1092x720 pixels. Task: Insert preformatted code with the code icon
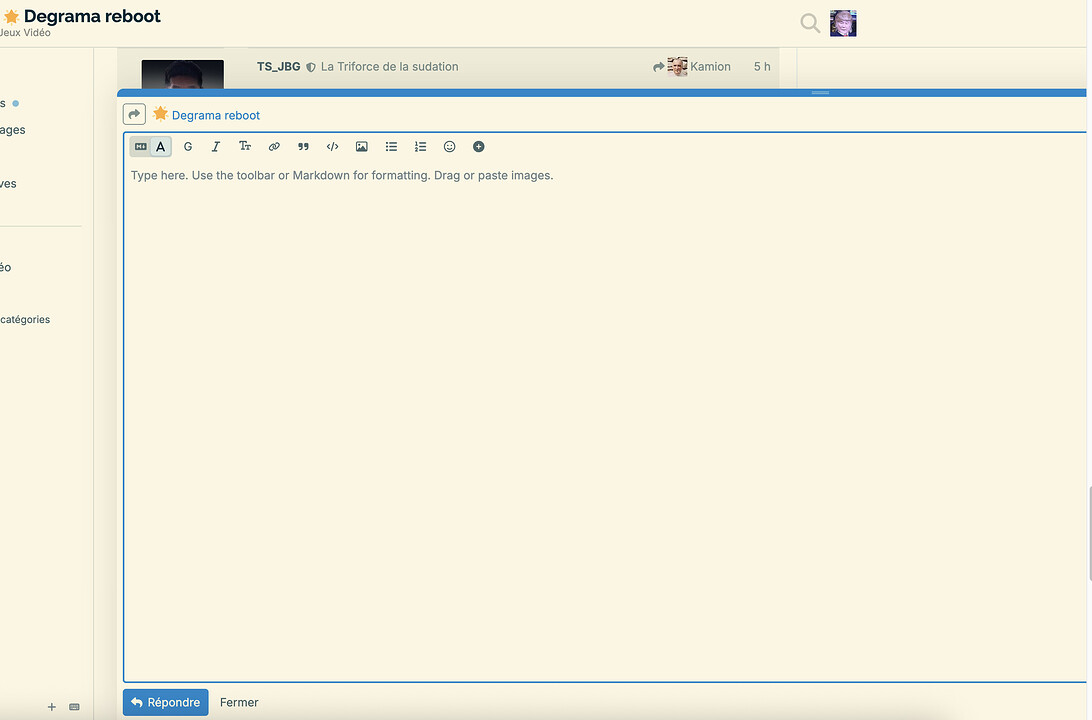332,147
